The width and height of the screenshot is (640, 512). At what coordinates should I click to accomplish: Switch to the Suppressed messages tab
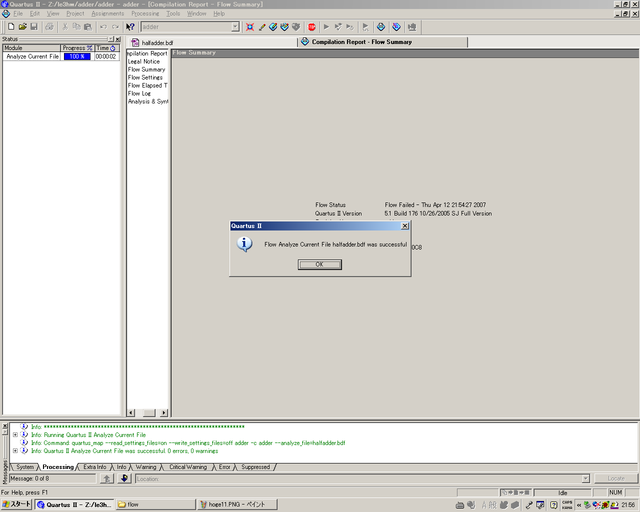pos(256,467)
